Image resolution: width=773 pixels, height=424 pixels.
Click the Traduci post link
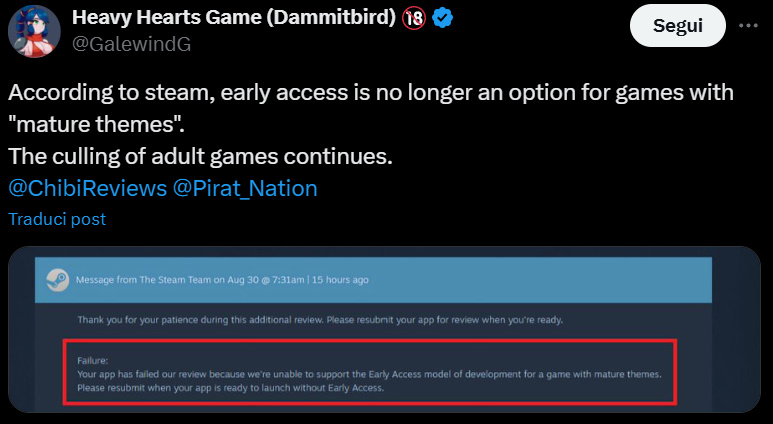[x=57, y=219]
